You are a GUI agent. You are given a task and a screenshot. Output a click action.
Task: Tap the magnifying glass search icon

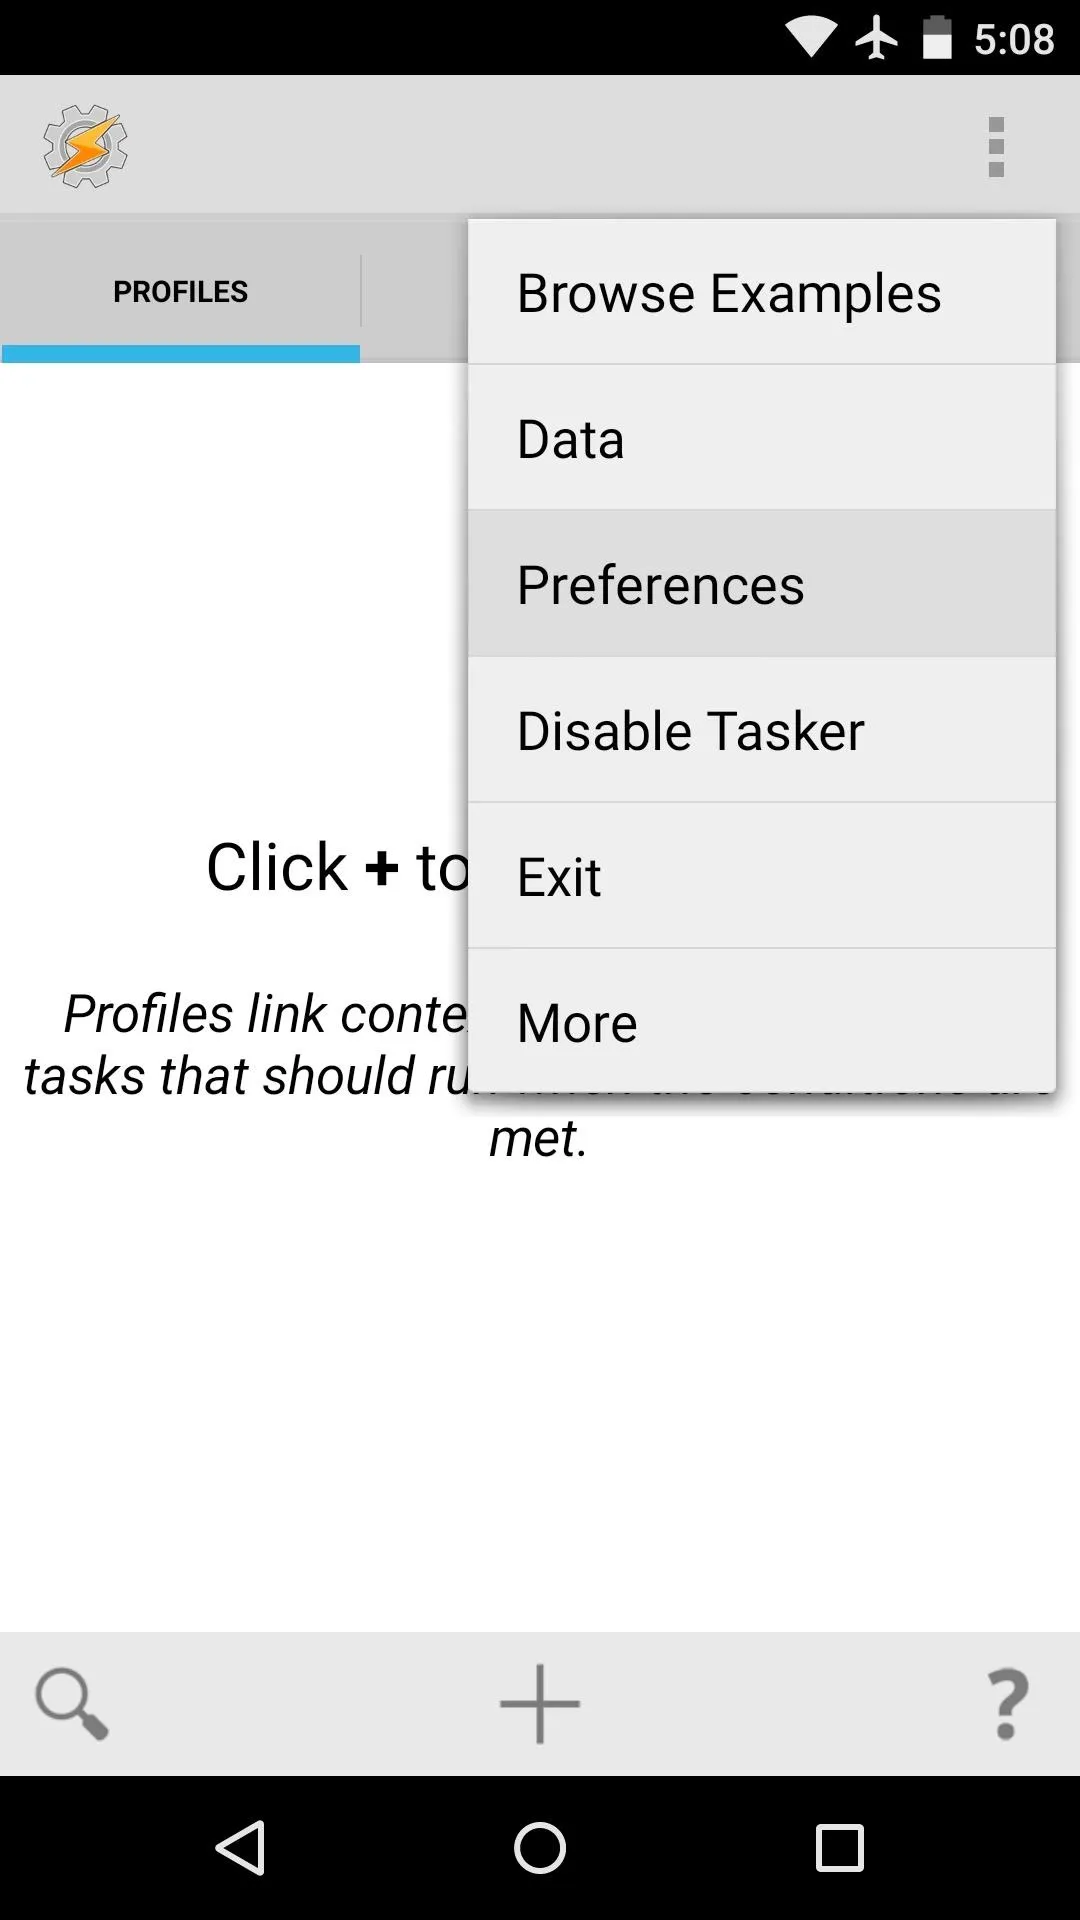coord(72,1703)
